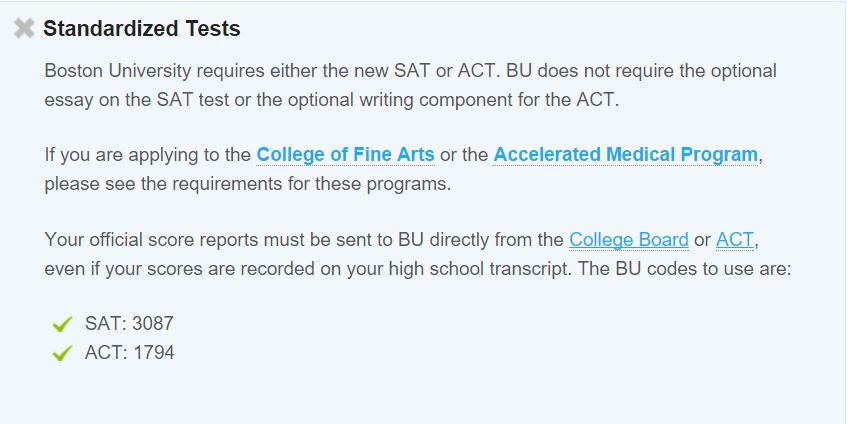Follow the College Board link
Screen dimensions: 861x424
coord(629,240)
